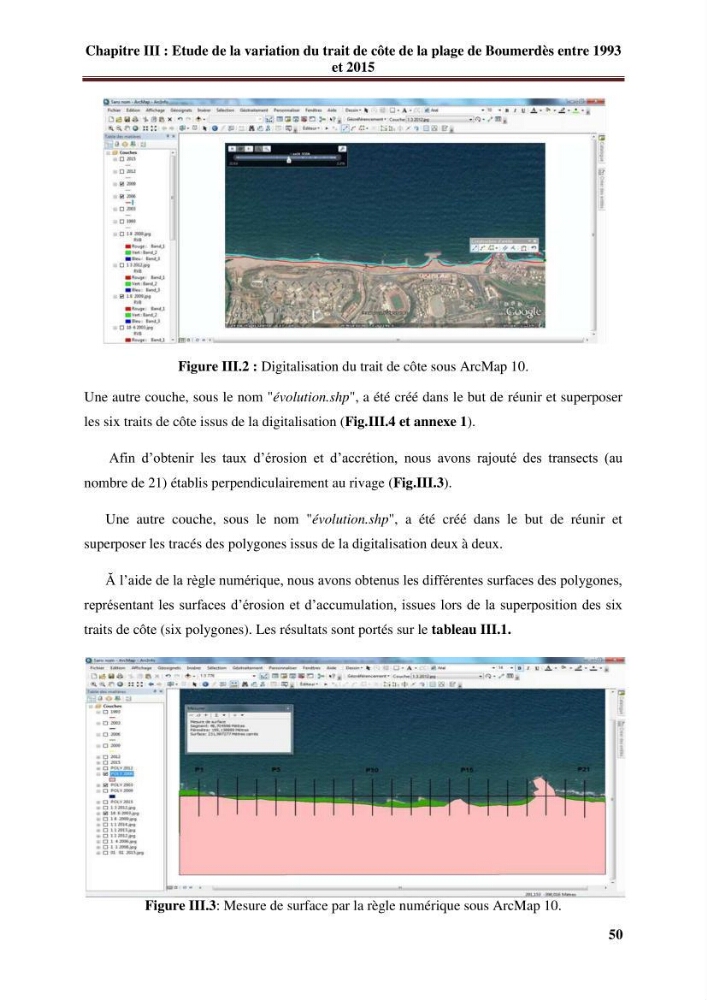
Task: Uncheck 18 6 2003.jpg layer in Figure III.3
Action: [105, 813]
